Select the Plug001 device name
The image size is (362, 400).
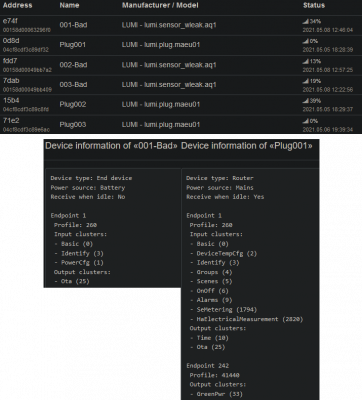click(73, 45)
